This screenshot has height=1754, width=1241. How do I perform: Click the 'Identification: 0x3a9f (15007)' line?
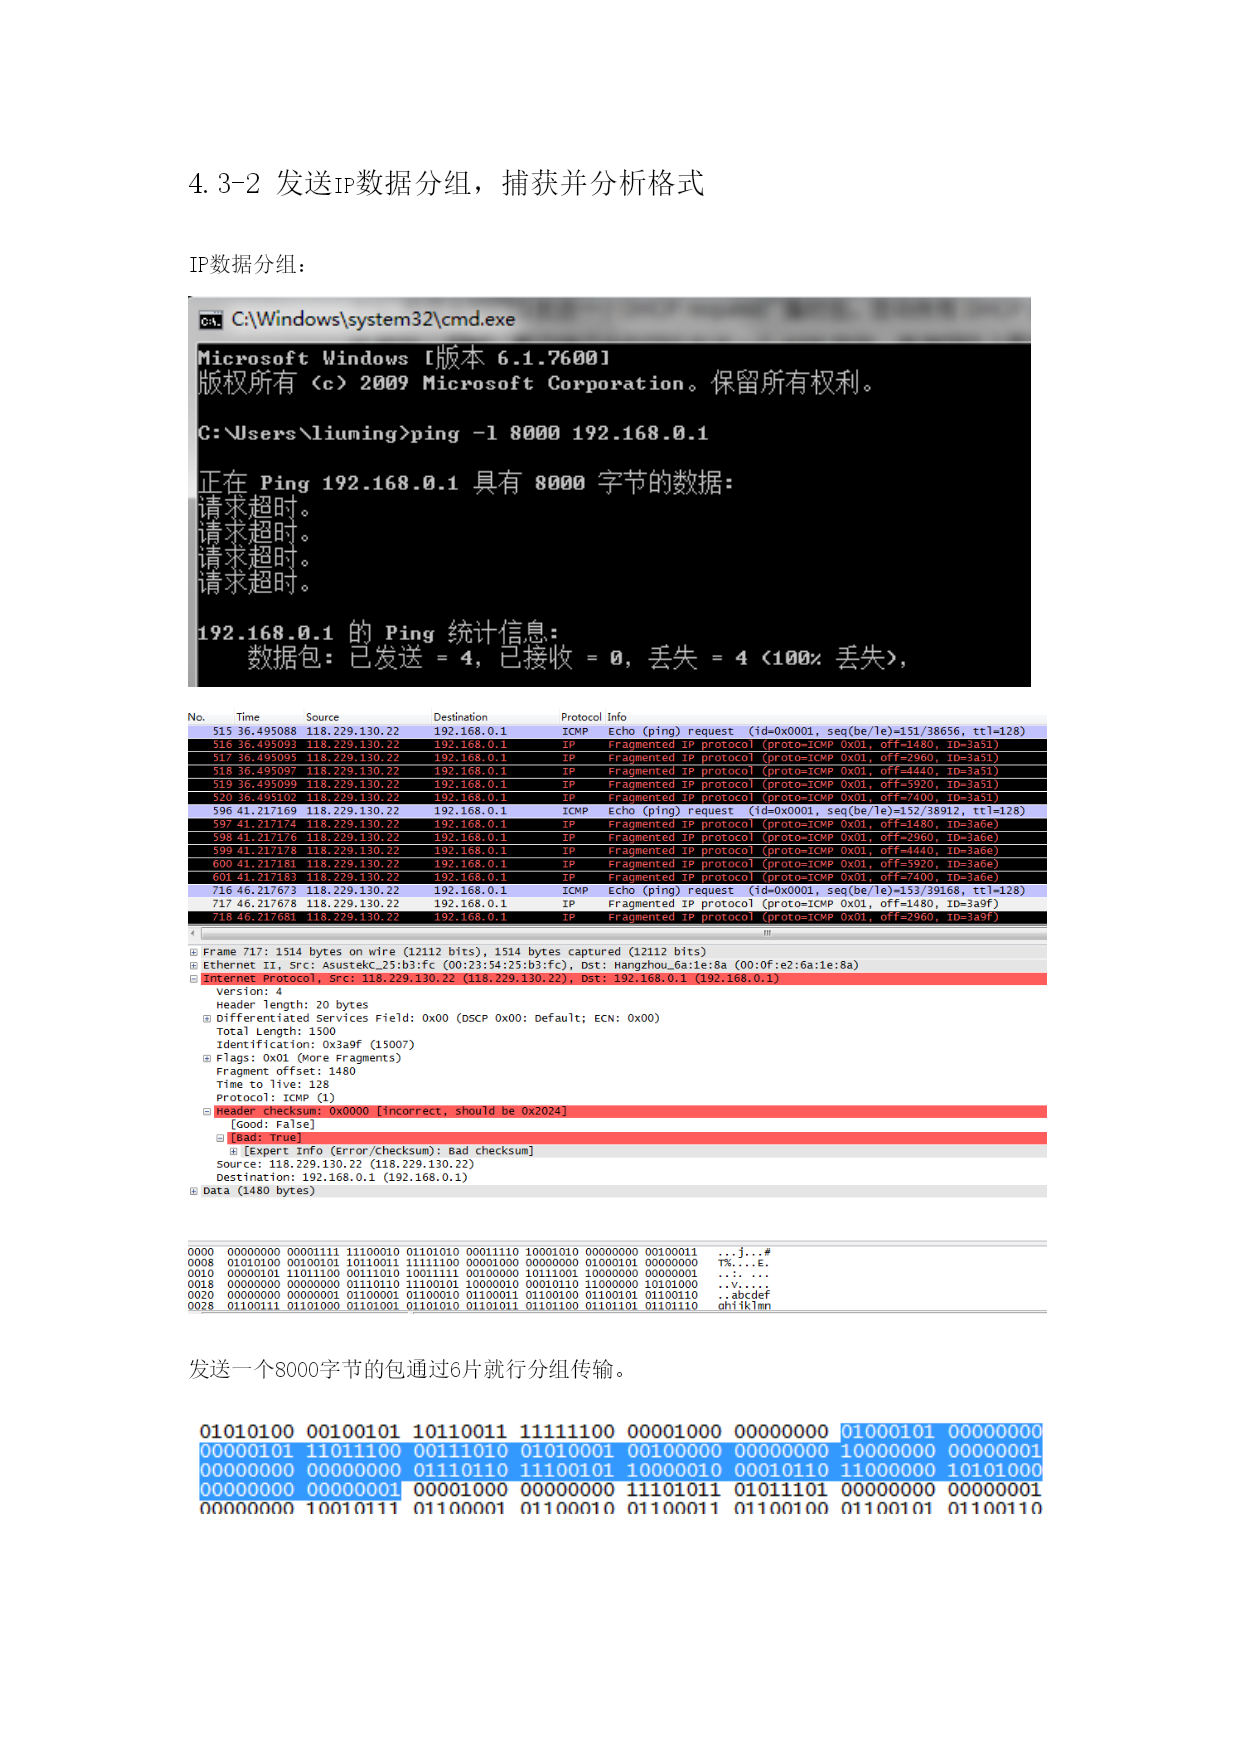coord(315,1045)
